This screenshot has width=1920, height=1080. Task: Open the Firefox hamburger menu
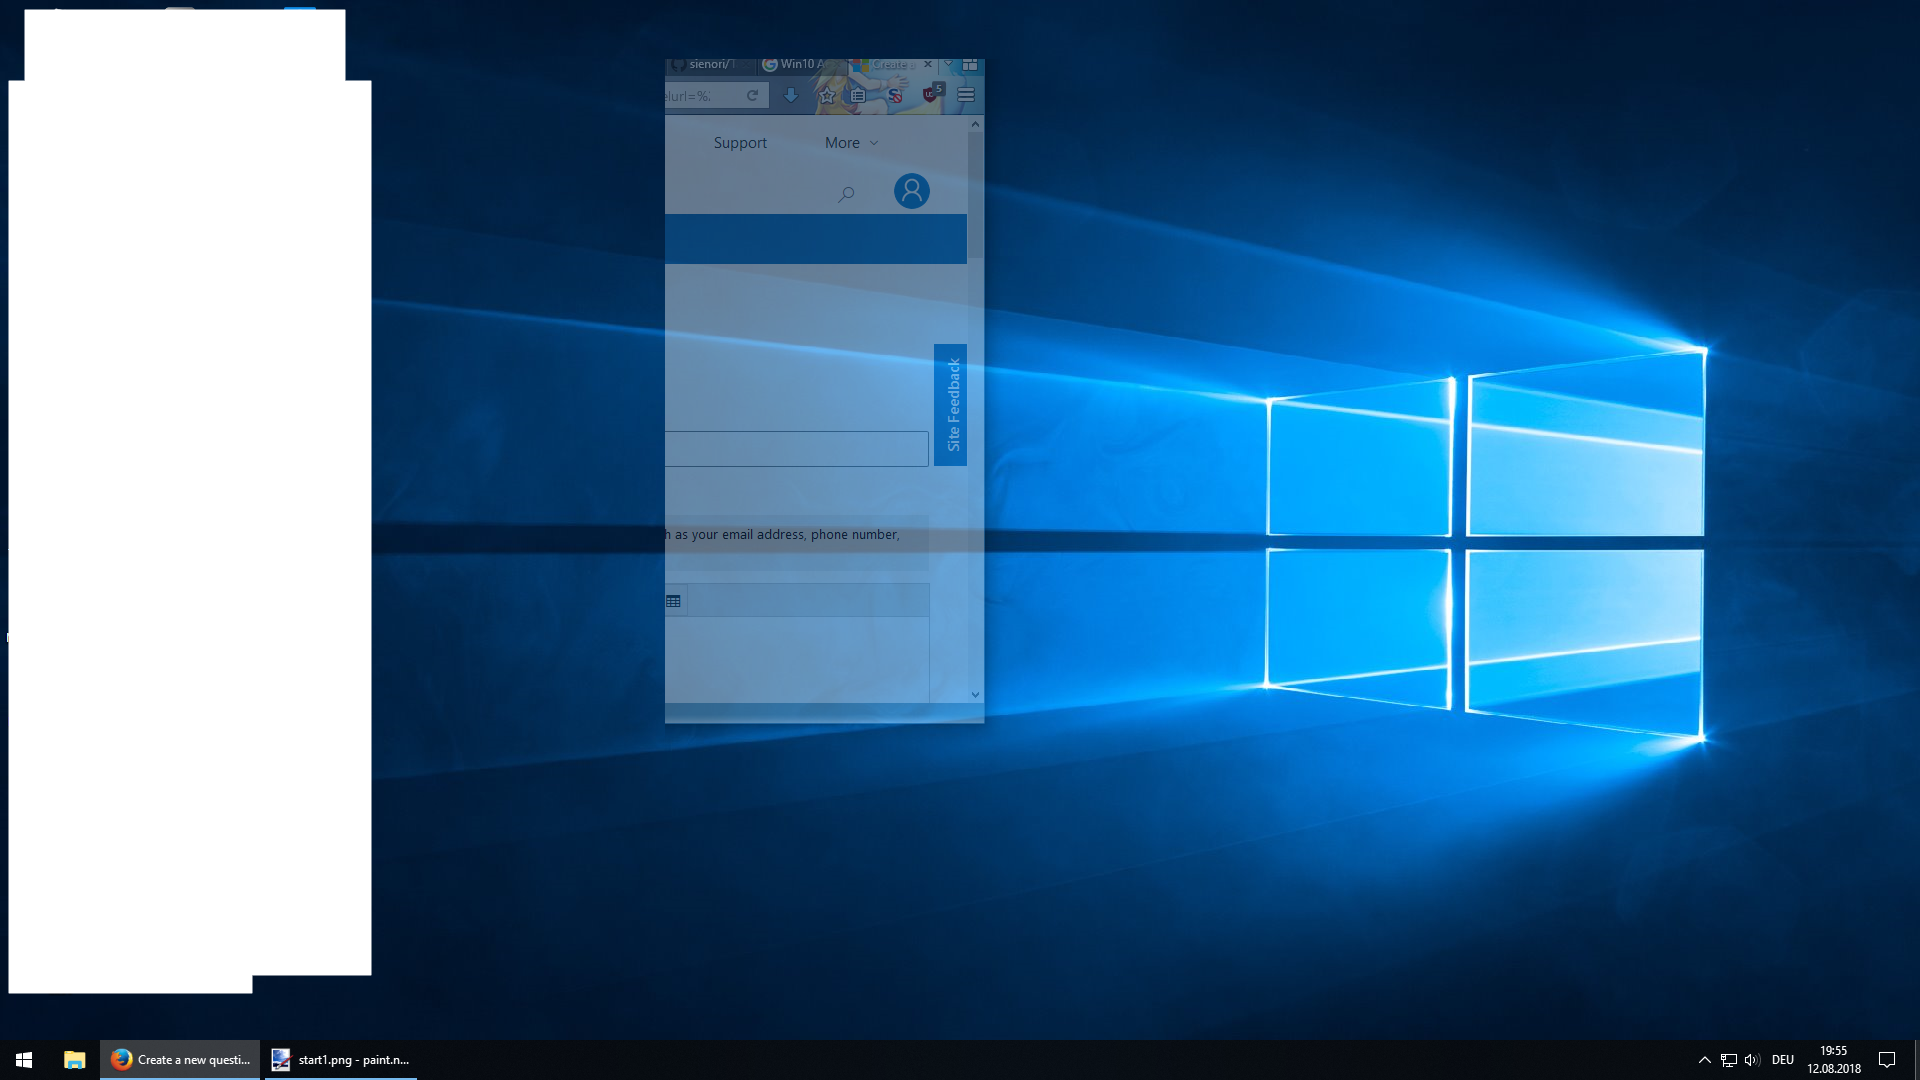click(x=966, y=96)
